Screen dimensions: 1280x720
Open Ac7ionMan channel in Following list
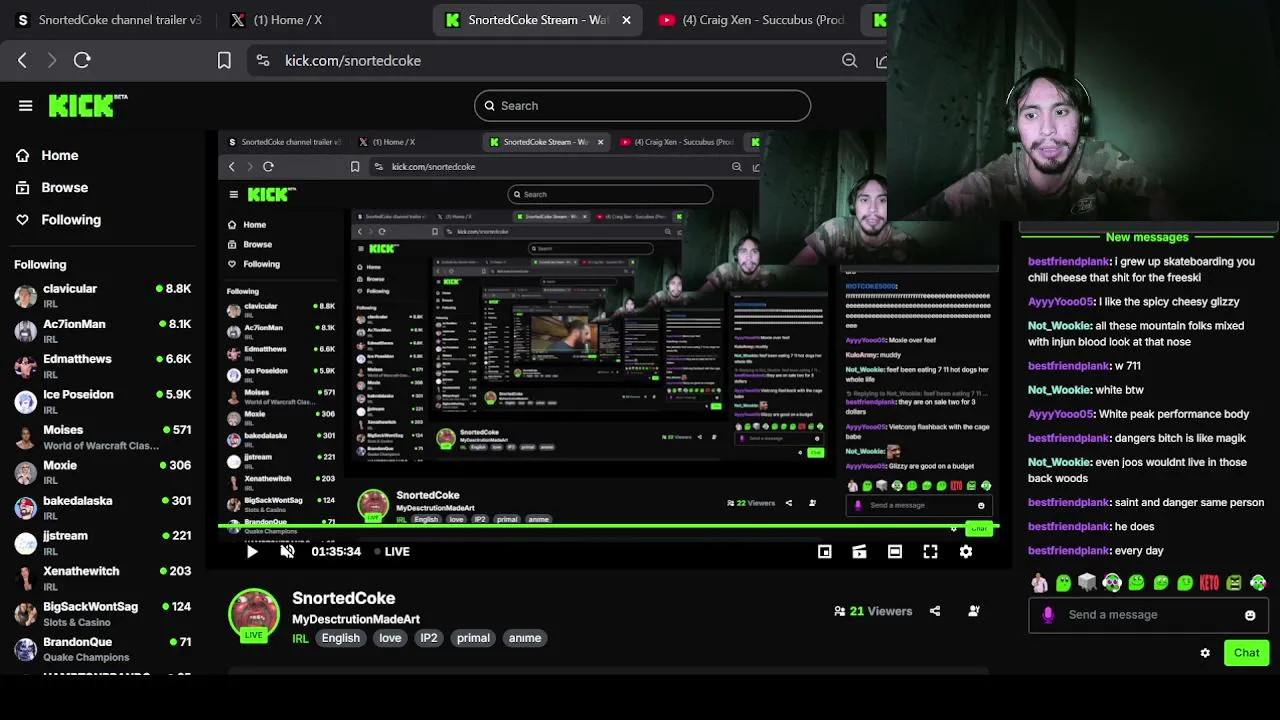pos(102,331)
